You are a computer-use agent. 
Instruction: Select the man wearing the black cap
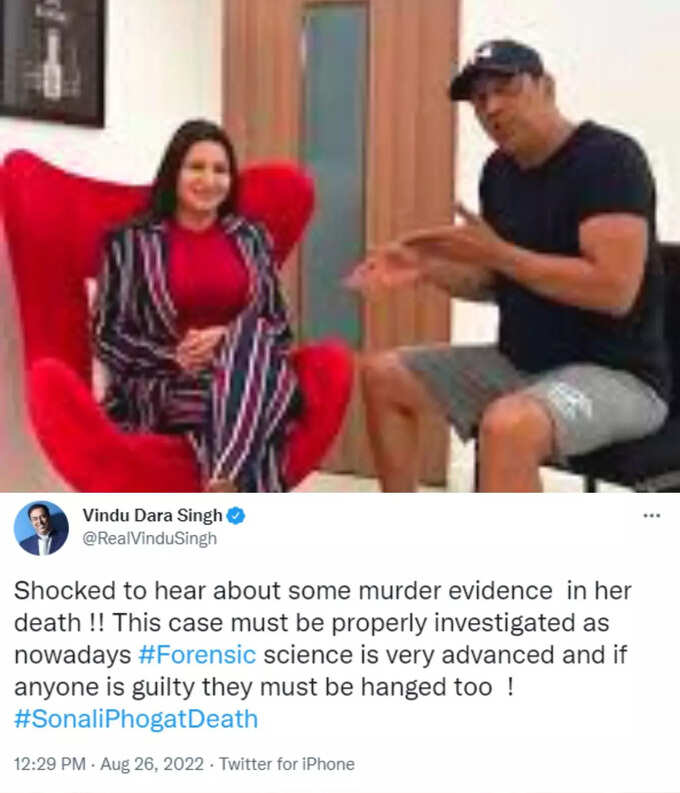pos(516,263)
